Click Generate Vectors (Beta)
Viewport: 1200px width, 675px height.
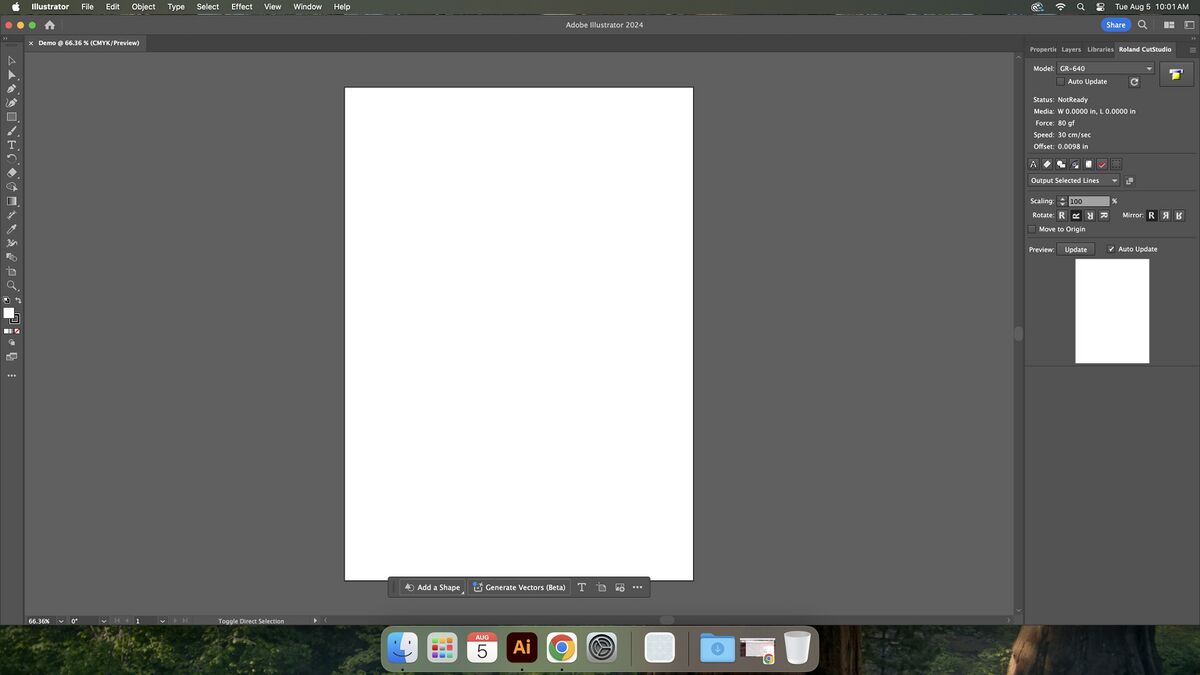[x=521, y=588]
